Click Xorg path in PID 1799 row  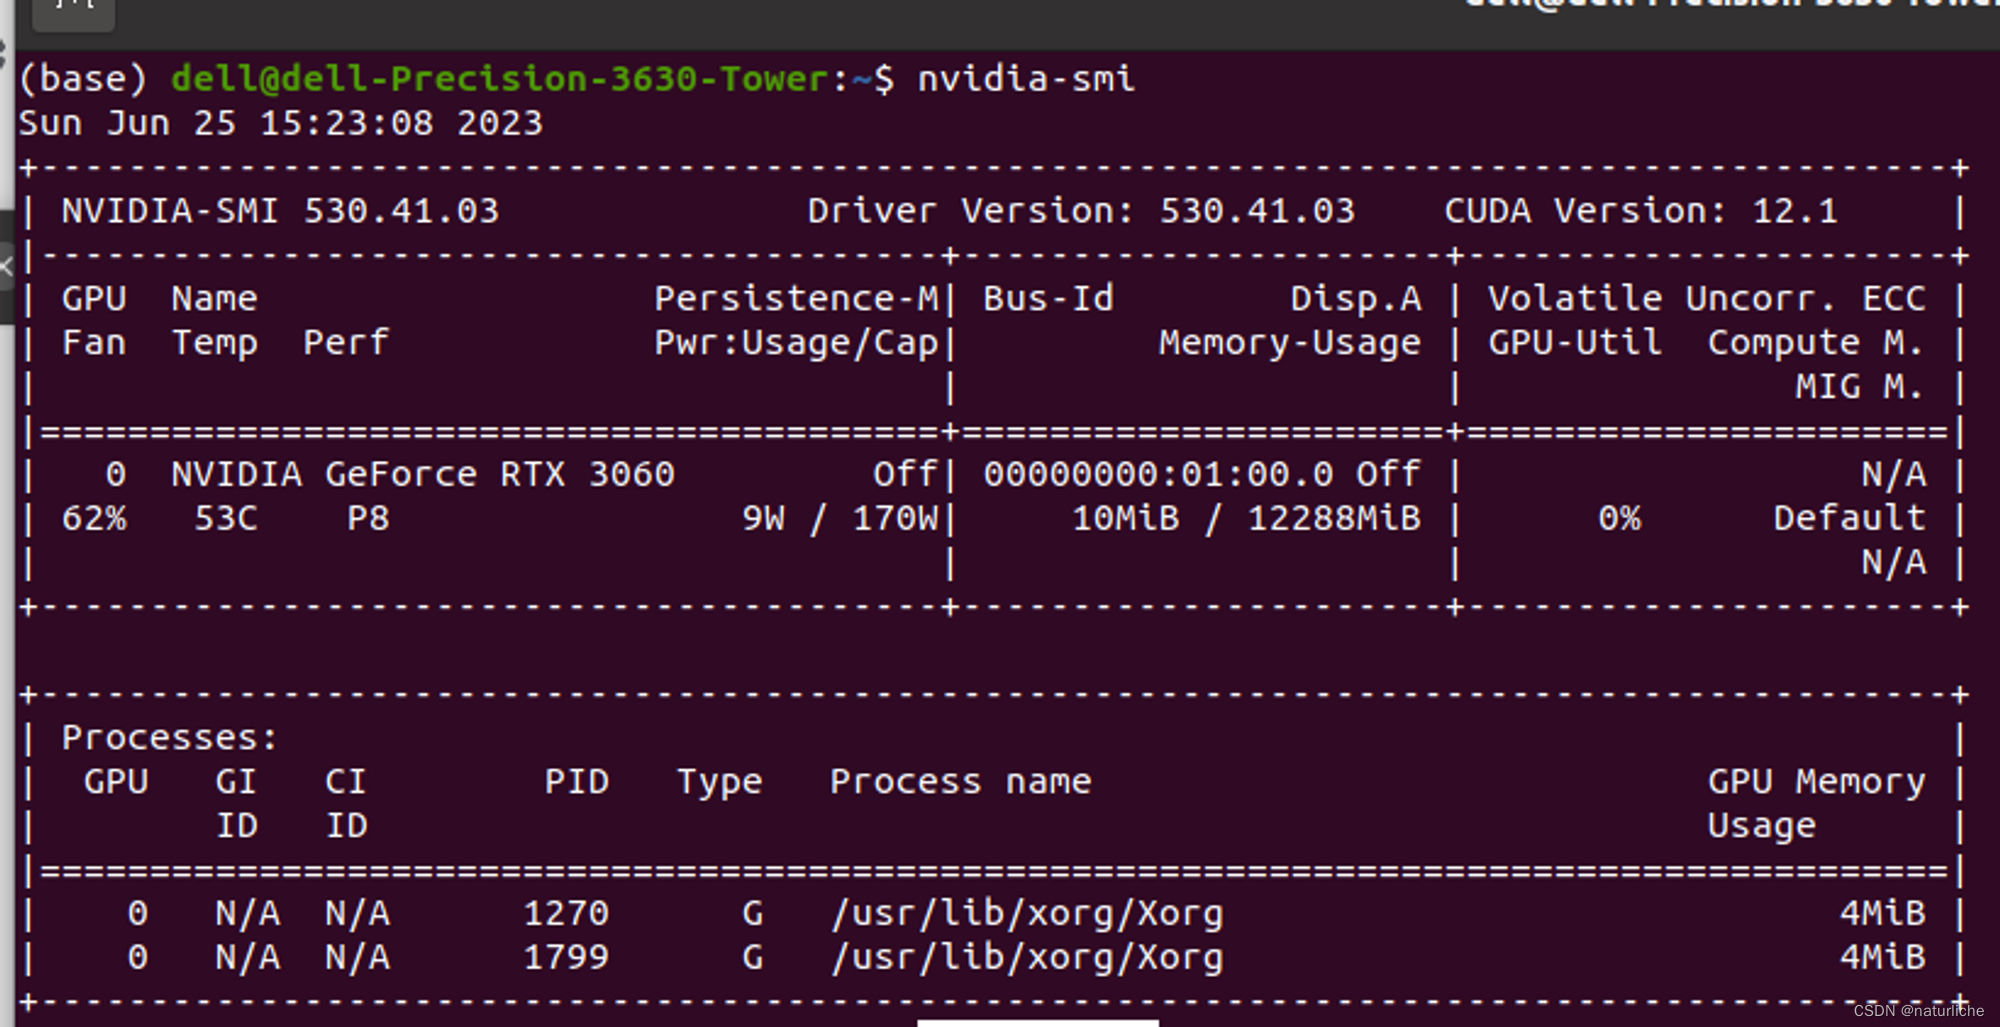tap(1027, 957)
